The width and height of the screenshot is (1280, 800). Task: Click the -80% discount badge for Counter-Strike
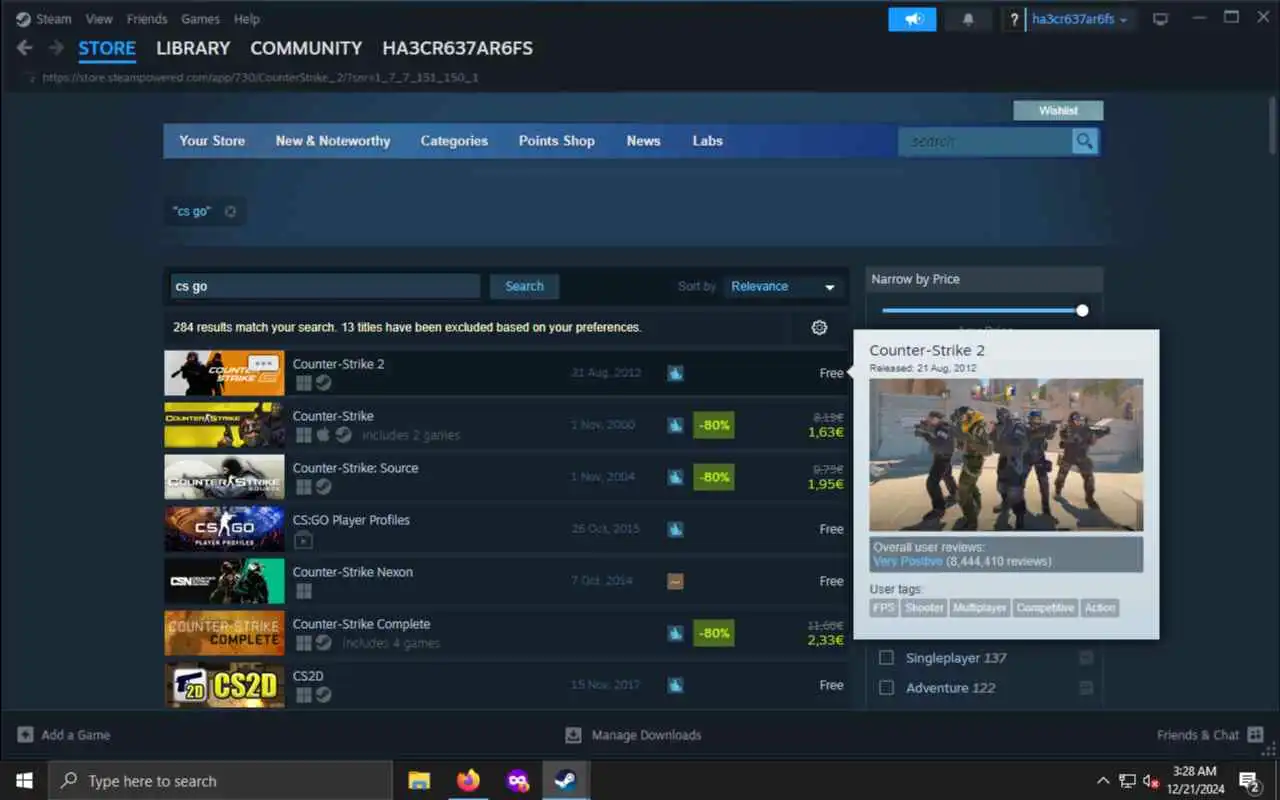(x=714, y=425)
